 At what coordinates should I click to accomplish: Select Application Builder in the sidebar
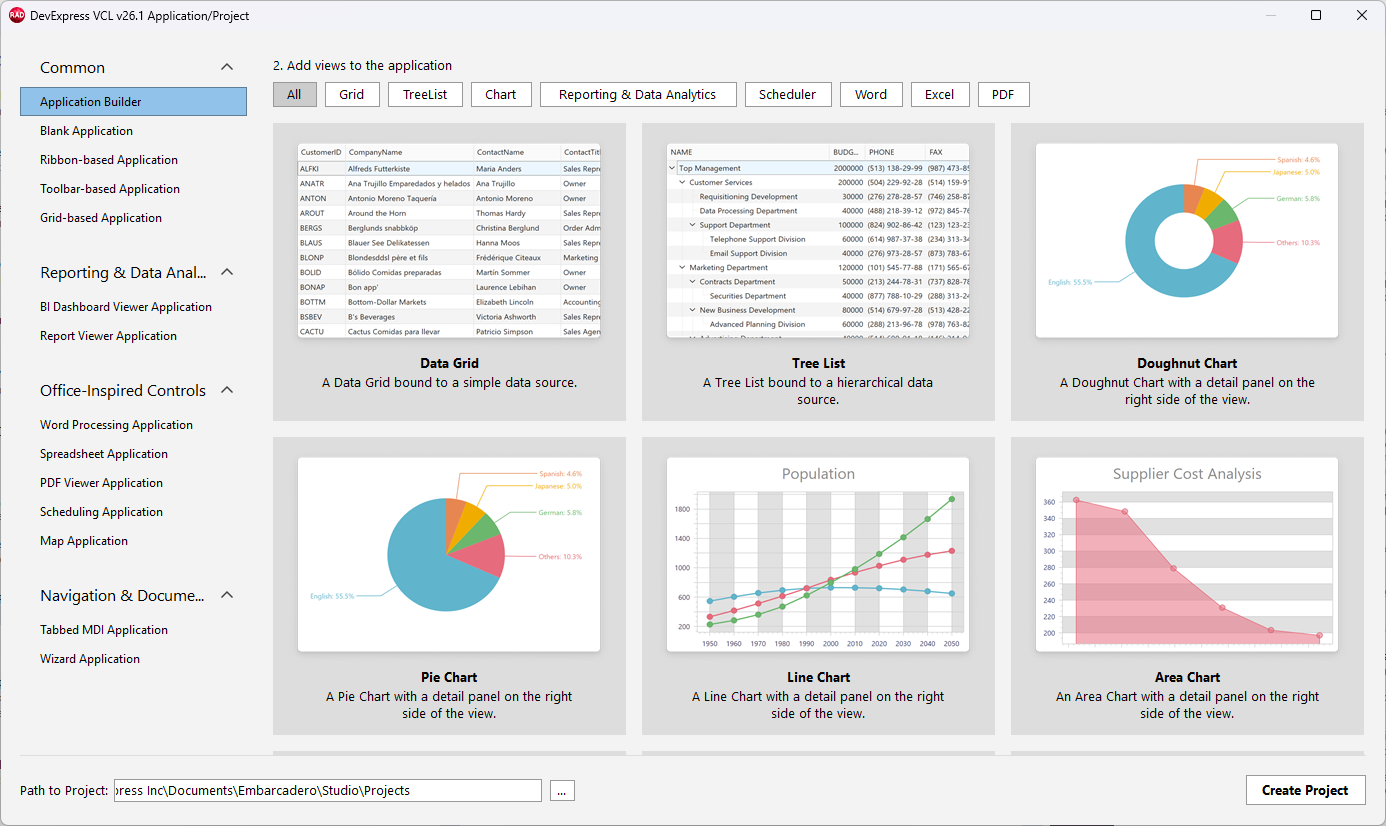click(133, 102)
